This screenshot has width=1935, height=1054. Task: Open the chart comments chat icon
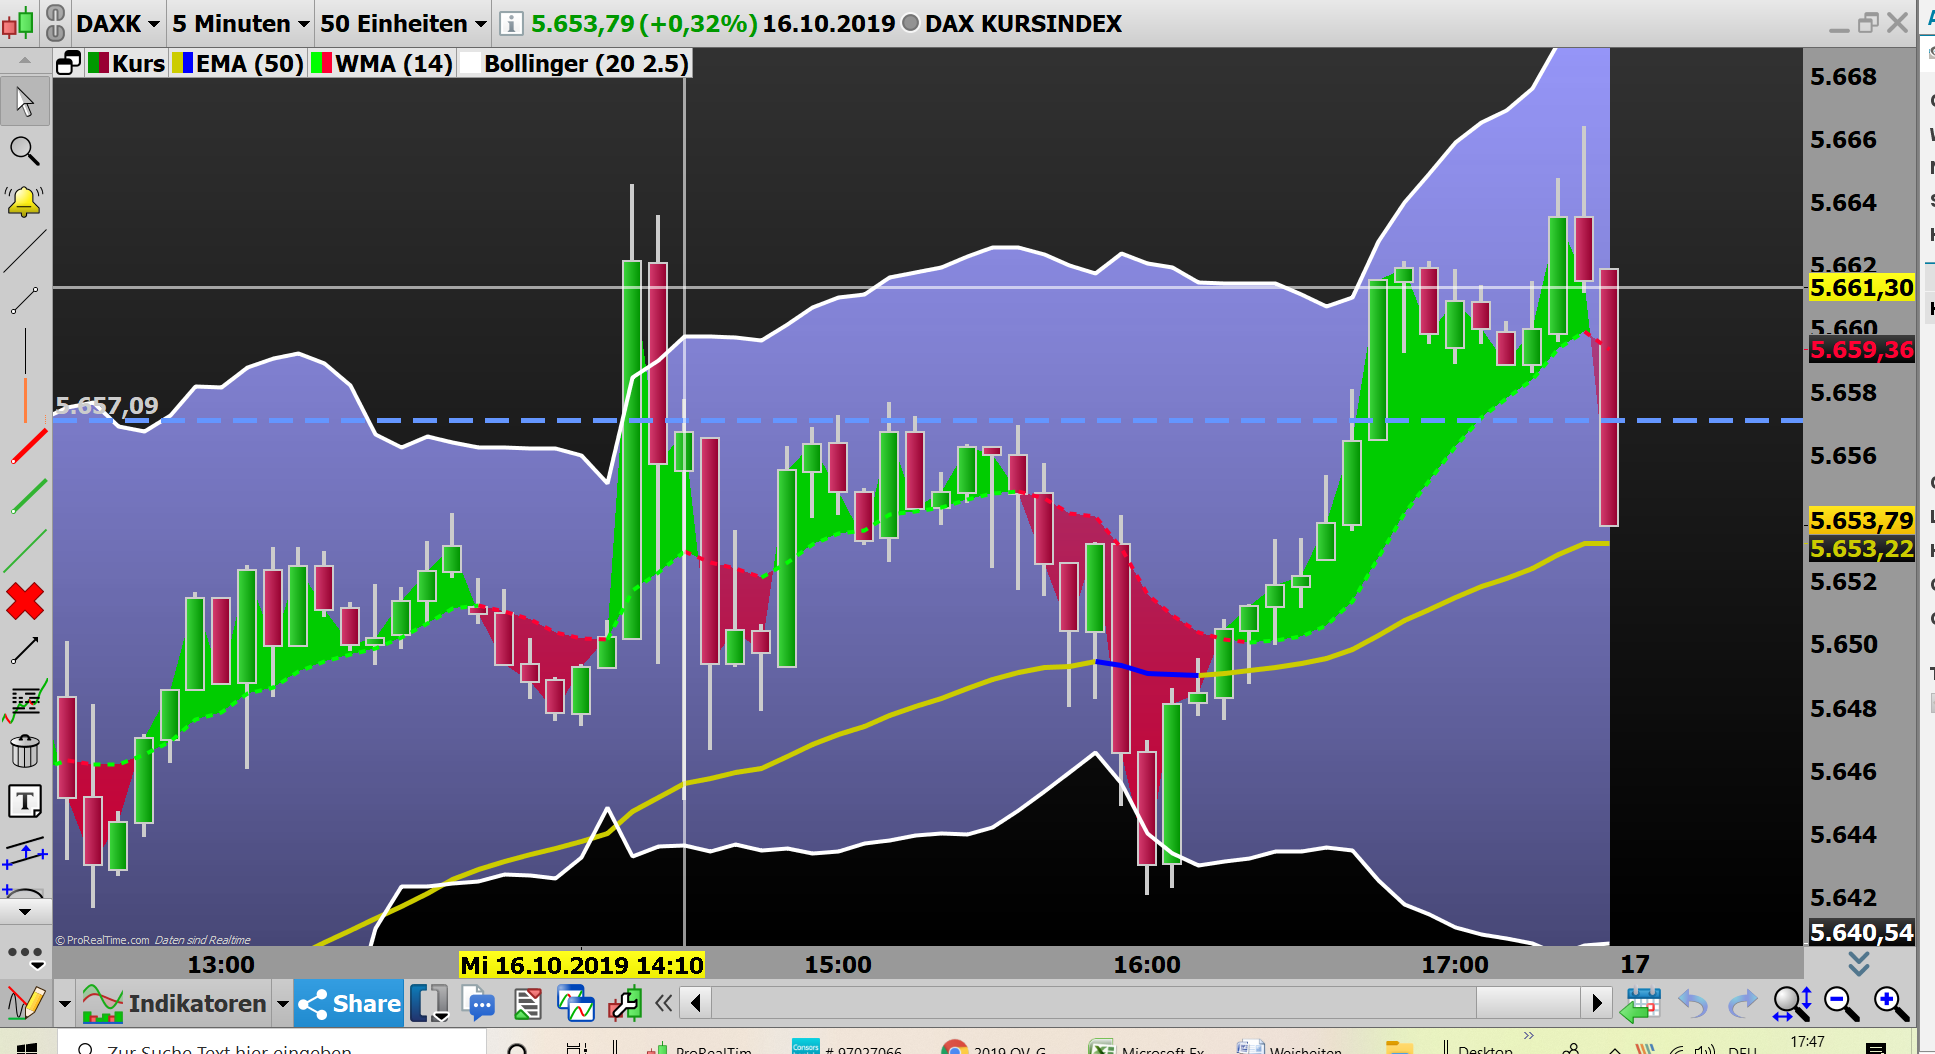(479, 1003)
